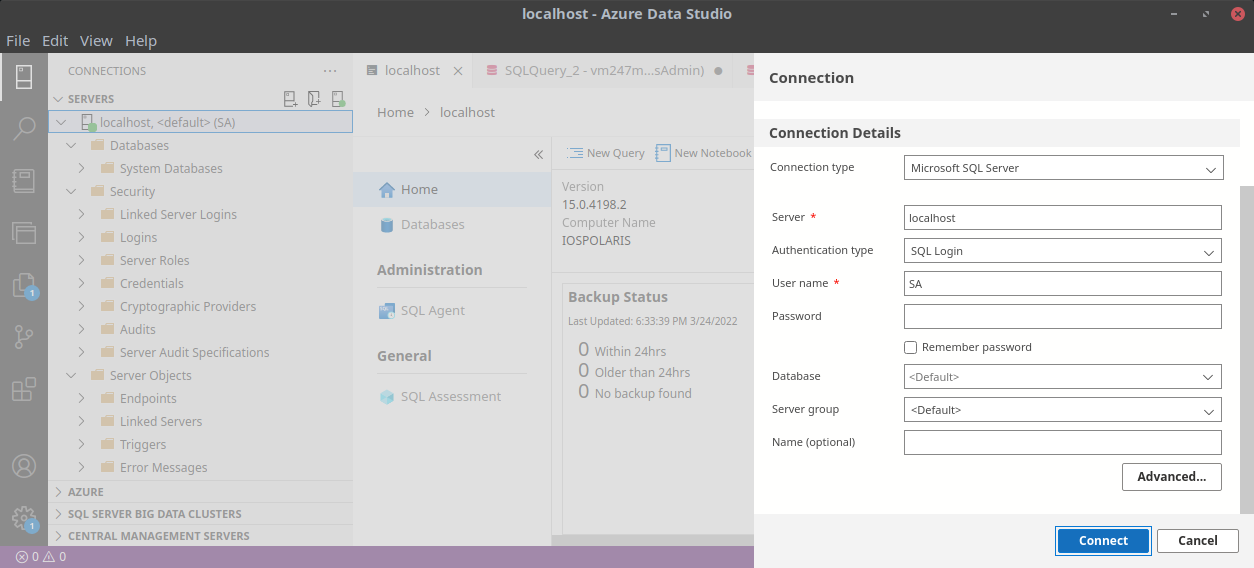Click the New Notebook toolbar button
Image resolution: width=1254 pixels, height=568 pixels.
[703, 153]
